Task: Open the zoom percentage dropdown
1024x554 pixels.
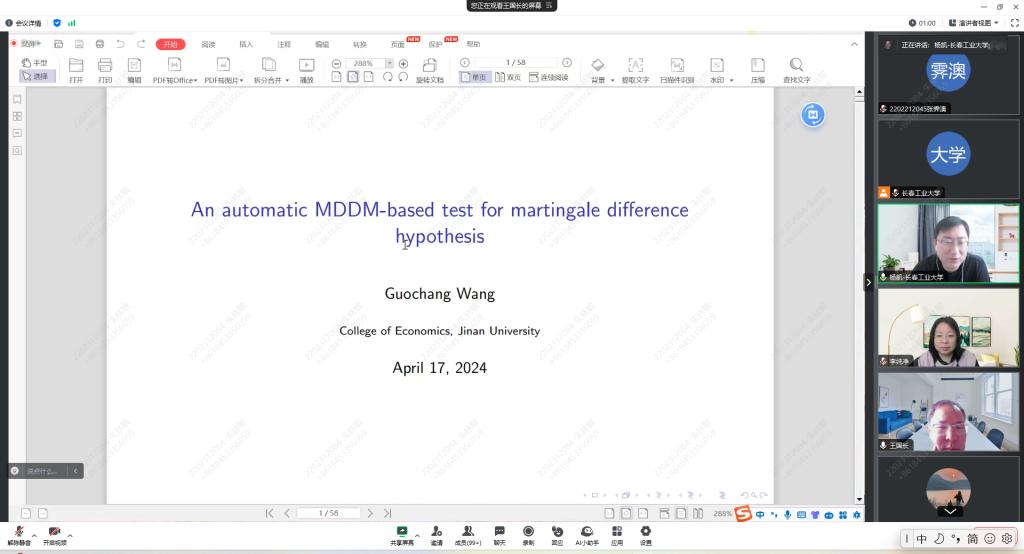Action: coord(390,63)
